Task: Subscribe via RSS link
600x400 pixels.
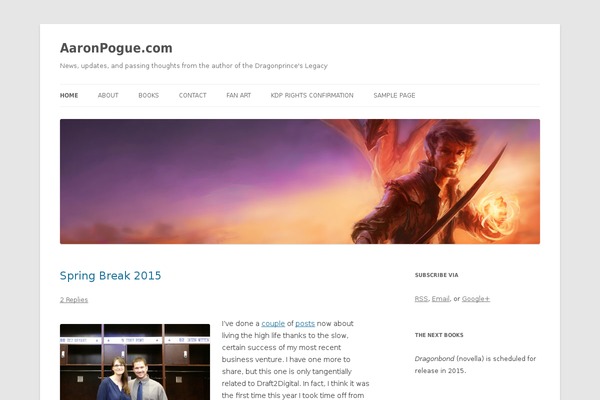Action: pos(421,299)
